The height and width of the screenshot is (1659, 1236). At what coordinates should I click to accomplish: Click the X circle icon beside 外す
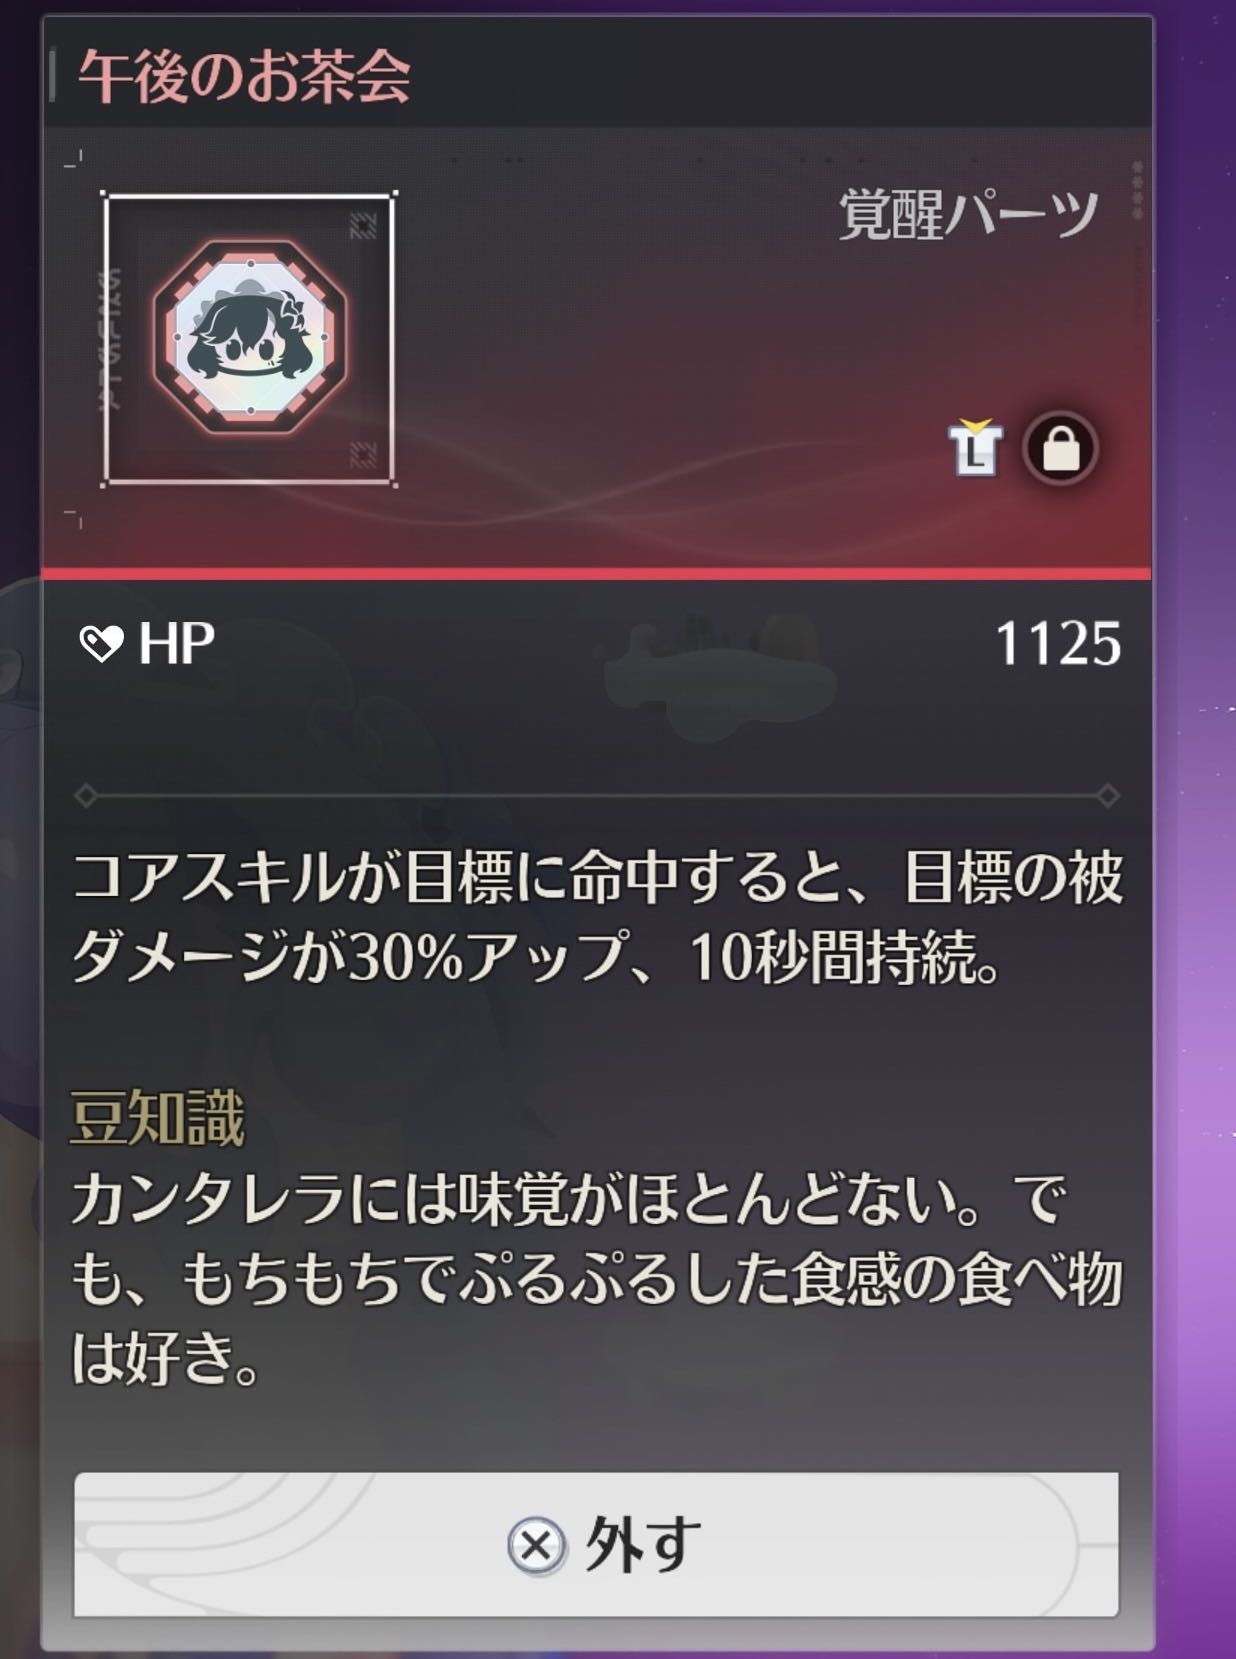click(x=536, y=1546)
